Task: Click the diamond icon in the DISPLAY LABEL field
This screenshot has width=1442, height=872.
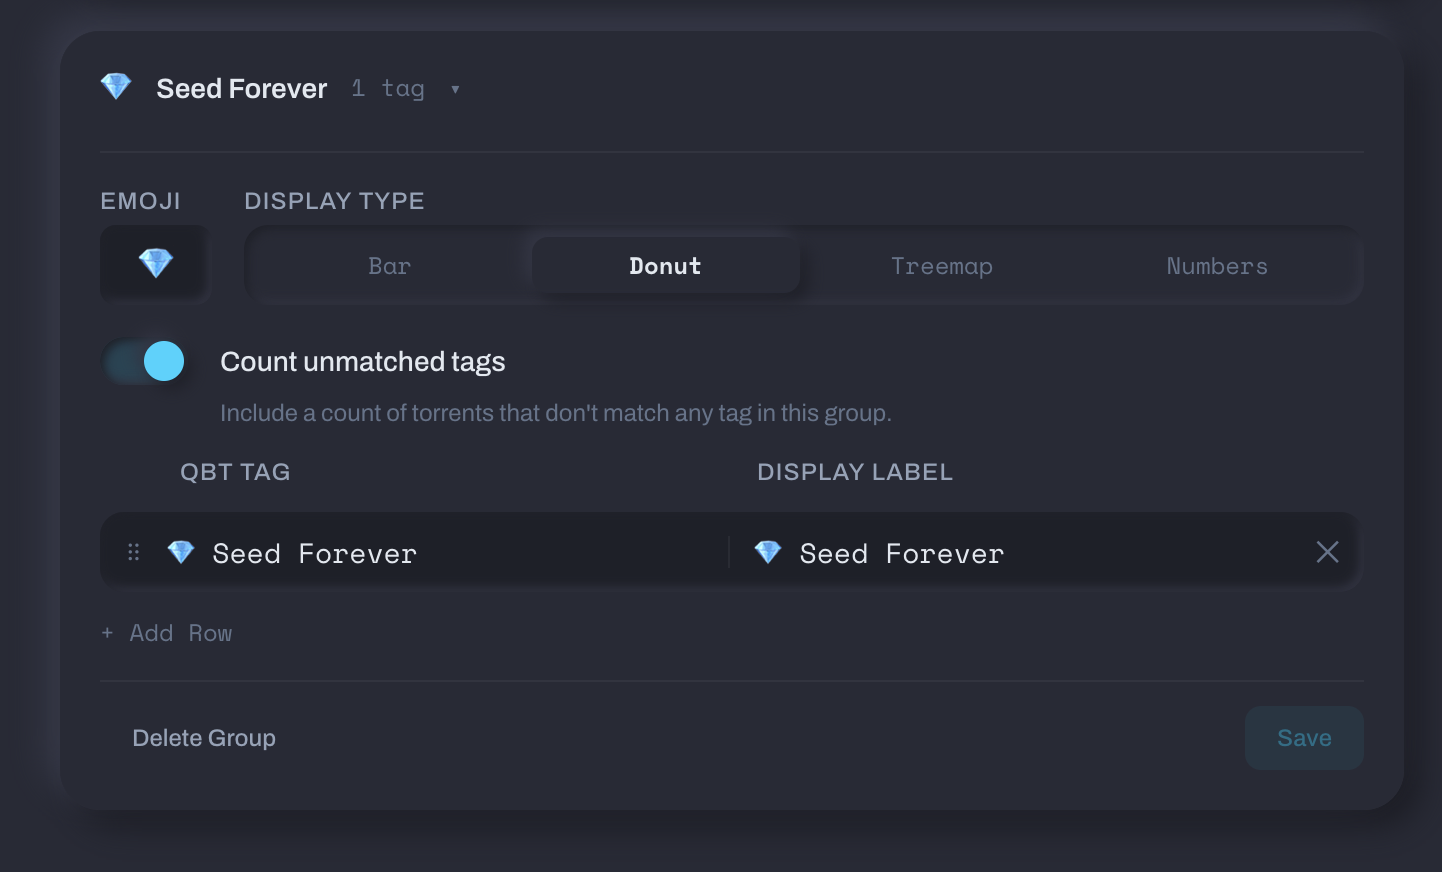Action: tap(767, 552)
